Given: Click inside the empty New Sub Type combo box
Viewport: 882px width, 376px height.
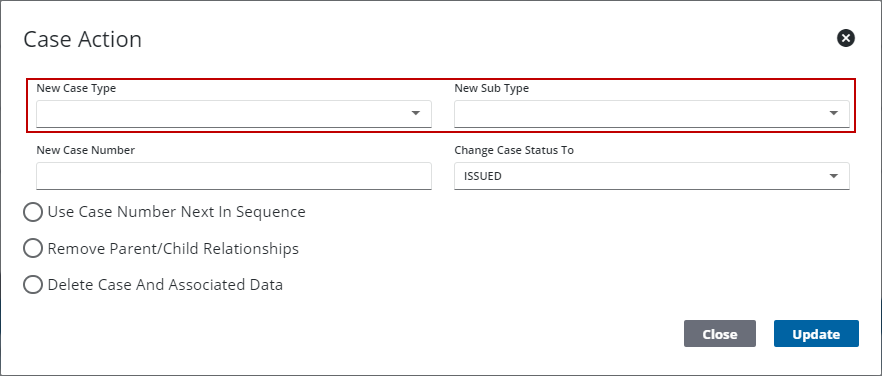Looking at the screenshot, I should tap(651, 114).
